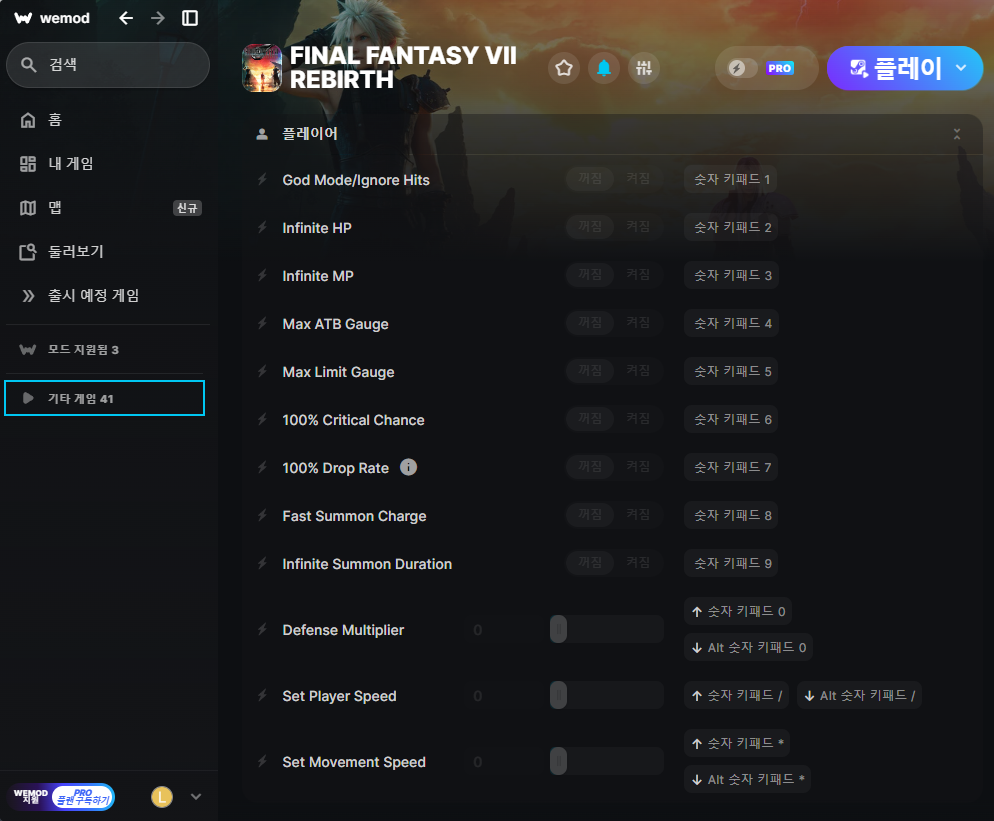Go back with the left arrow
Screen dimensions: 994x821
126,18
